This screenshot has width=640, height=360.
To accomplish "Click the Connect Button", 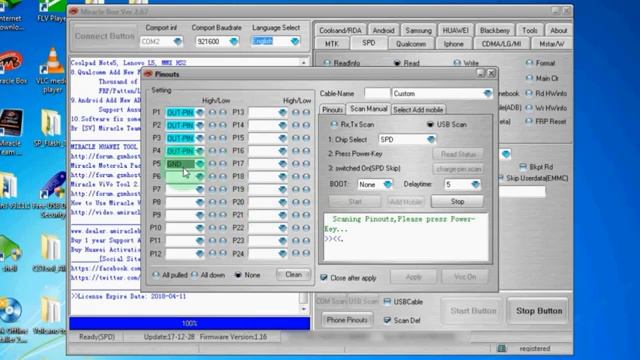I will (104, 36).
